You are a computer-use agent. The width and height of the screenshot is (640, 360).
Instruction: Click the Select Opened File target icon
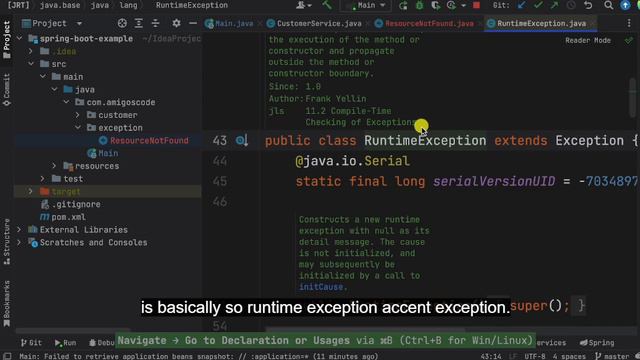122,23
